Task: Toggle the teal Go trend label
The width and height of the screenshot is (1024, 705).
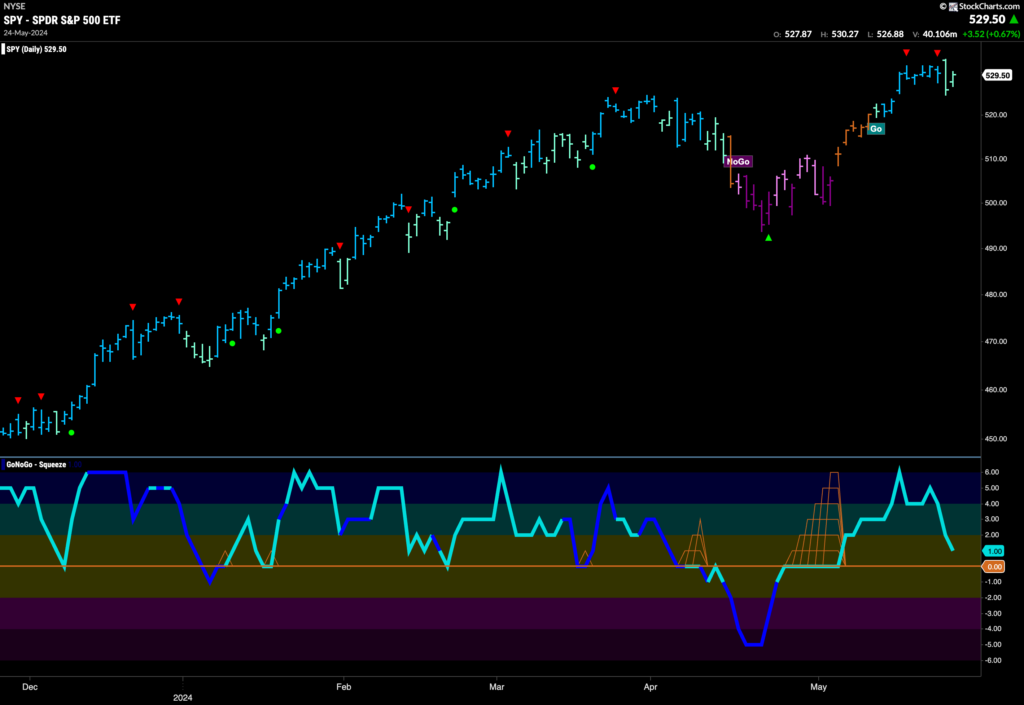Action: tap(875, 129)
